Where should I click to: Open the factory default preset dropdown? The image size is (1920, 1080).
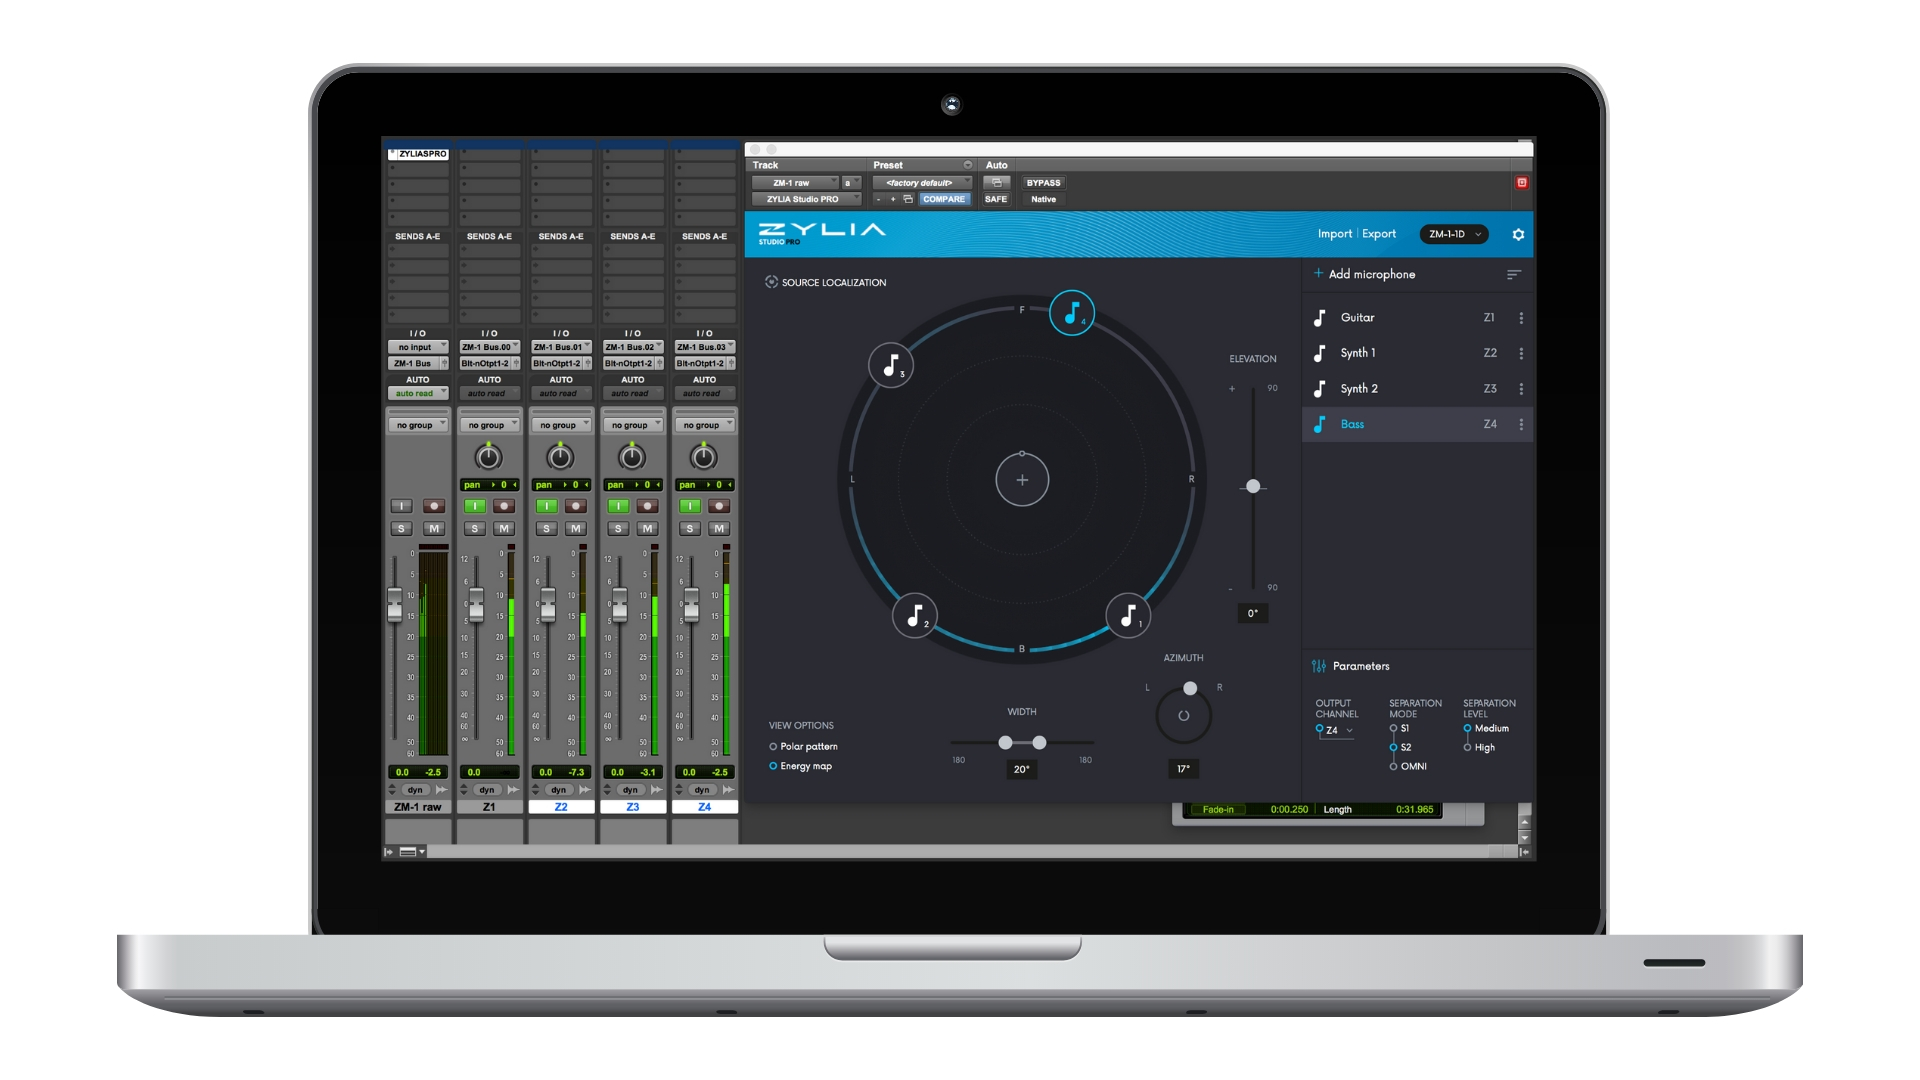point(922,183)
